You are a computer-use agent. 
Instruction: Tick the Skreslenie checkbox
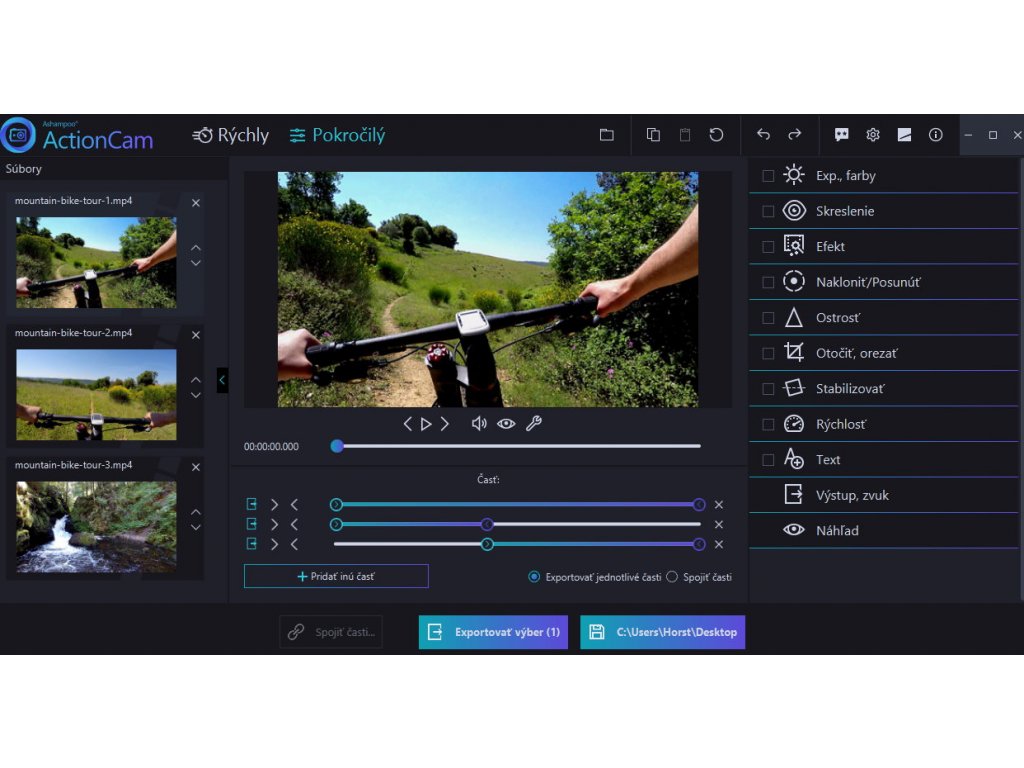click(x=768, y=211)
